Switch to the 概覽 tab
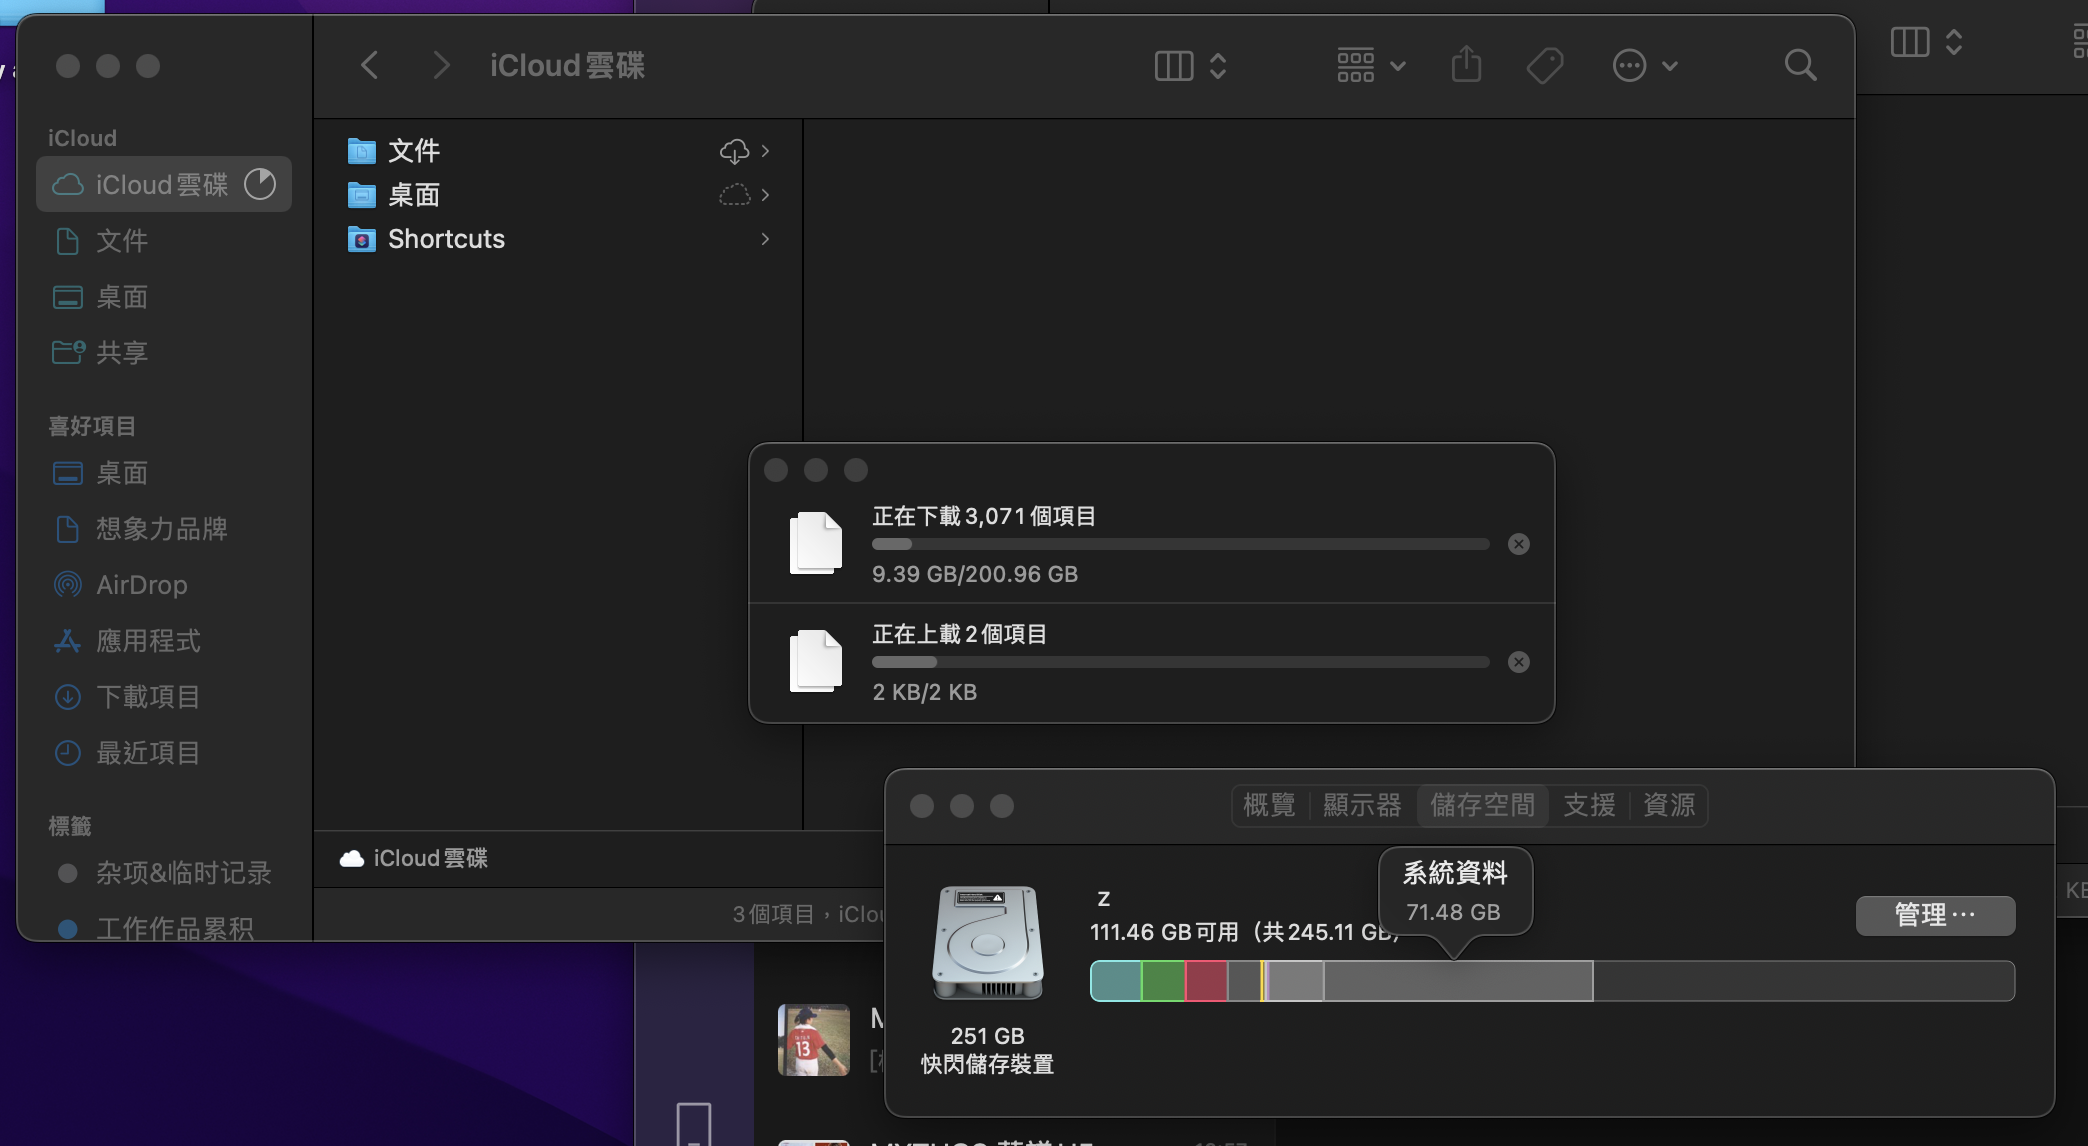This screenshot has height=1146, width=2088. tap(1269, 805)
